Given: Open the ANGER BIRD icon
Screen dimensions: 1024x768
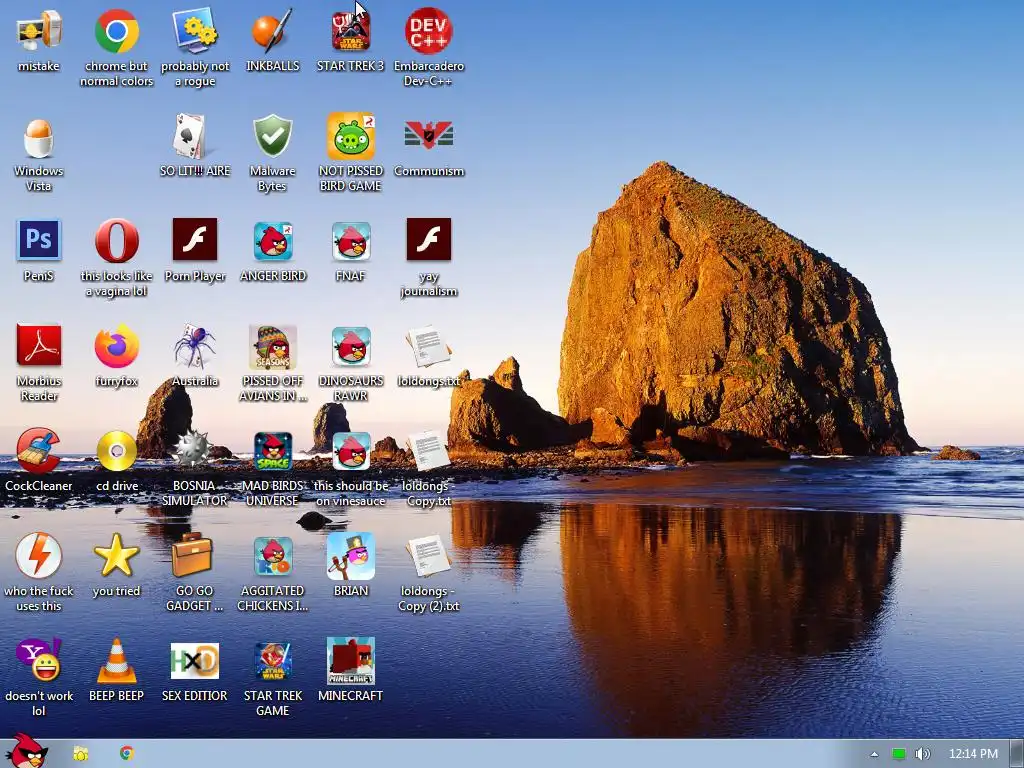Looking at the screenshot, I should pos(272,241).
